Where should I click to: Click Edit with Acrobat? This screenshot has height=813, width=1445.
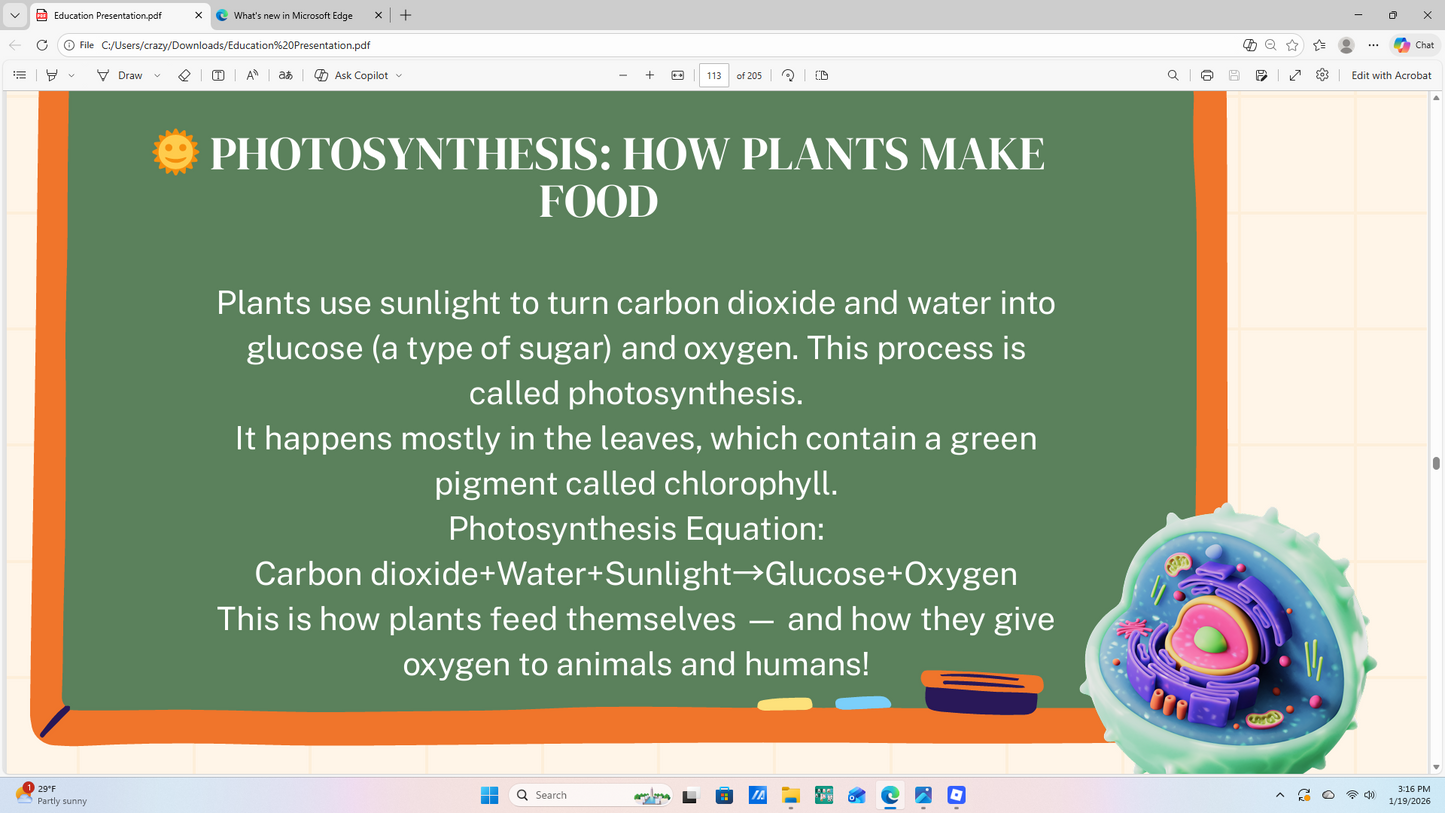coord(1391,75)
